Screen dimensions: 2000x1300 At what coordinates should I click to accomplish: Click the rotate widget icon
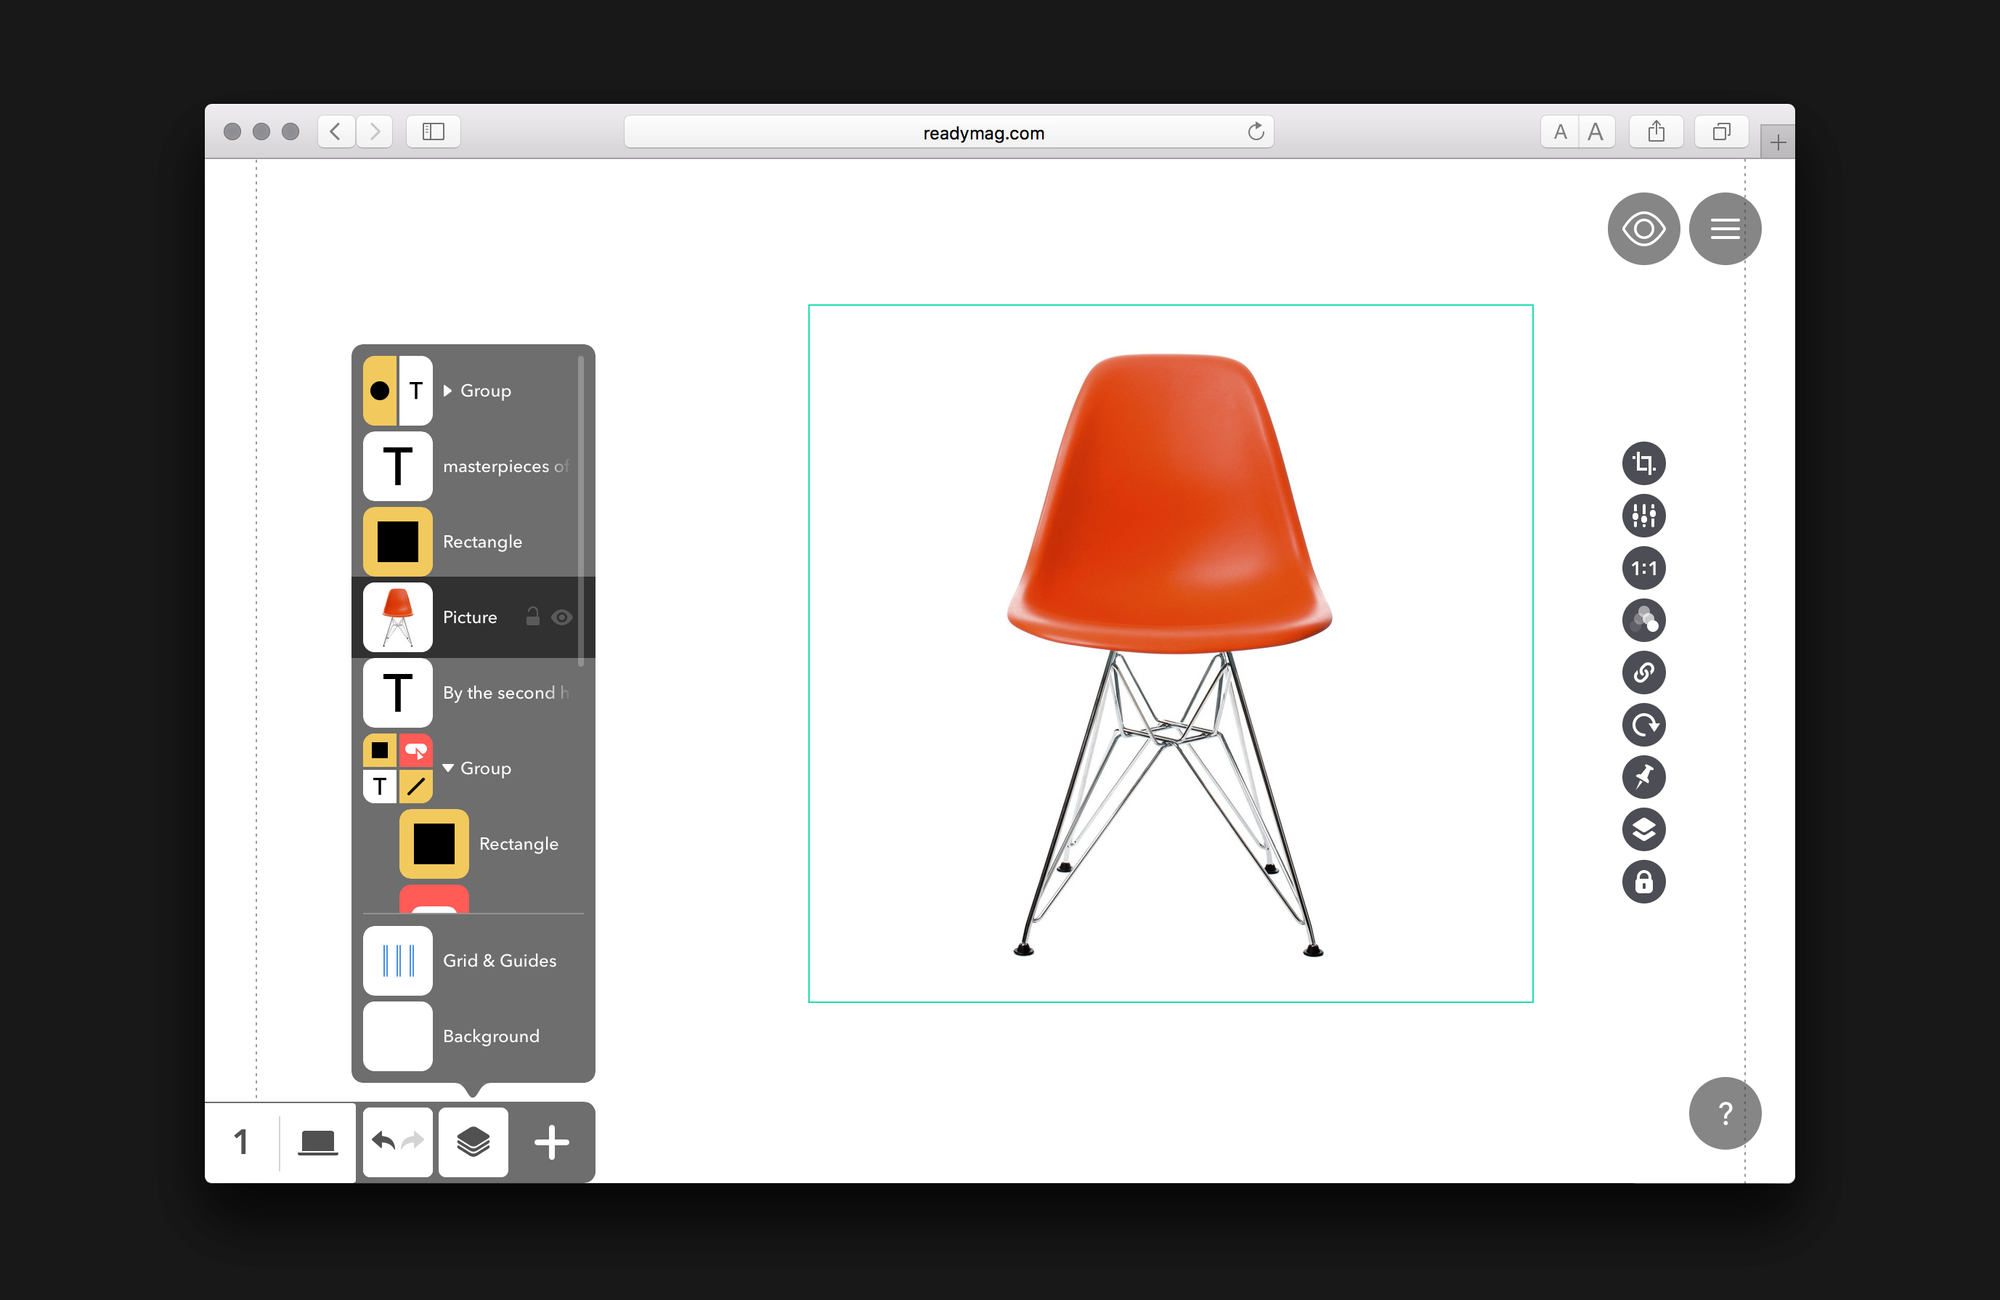[1643, 725]
